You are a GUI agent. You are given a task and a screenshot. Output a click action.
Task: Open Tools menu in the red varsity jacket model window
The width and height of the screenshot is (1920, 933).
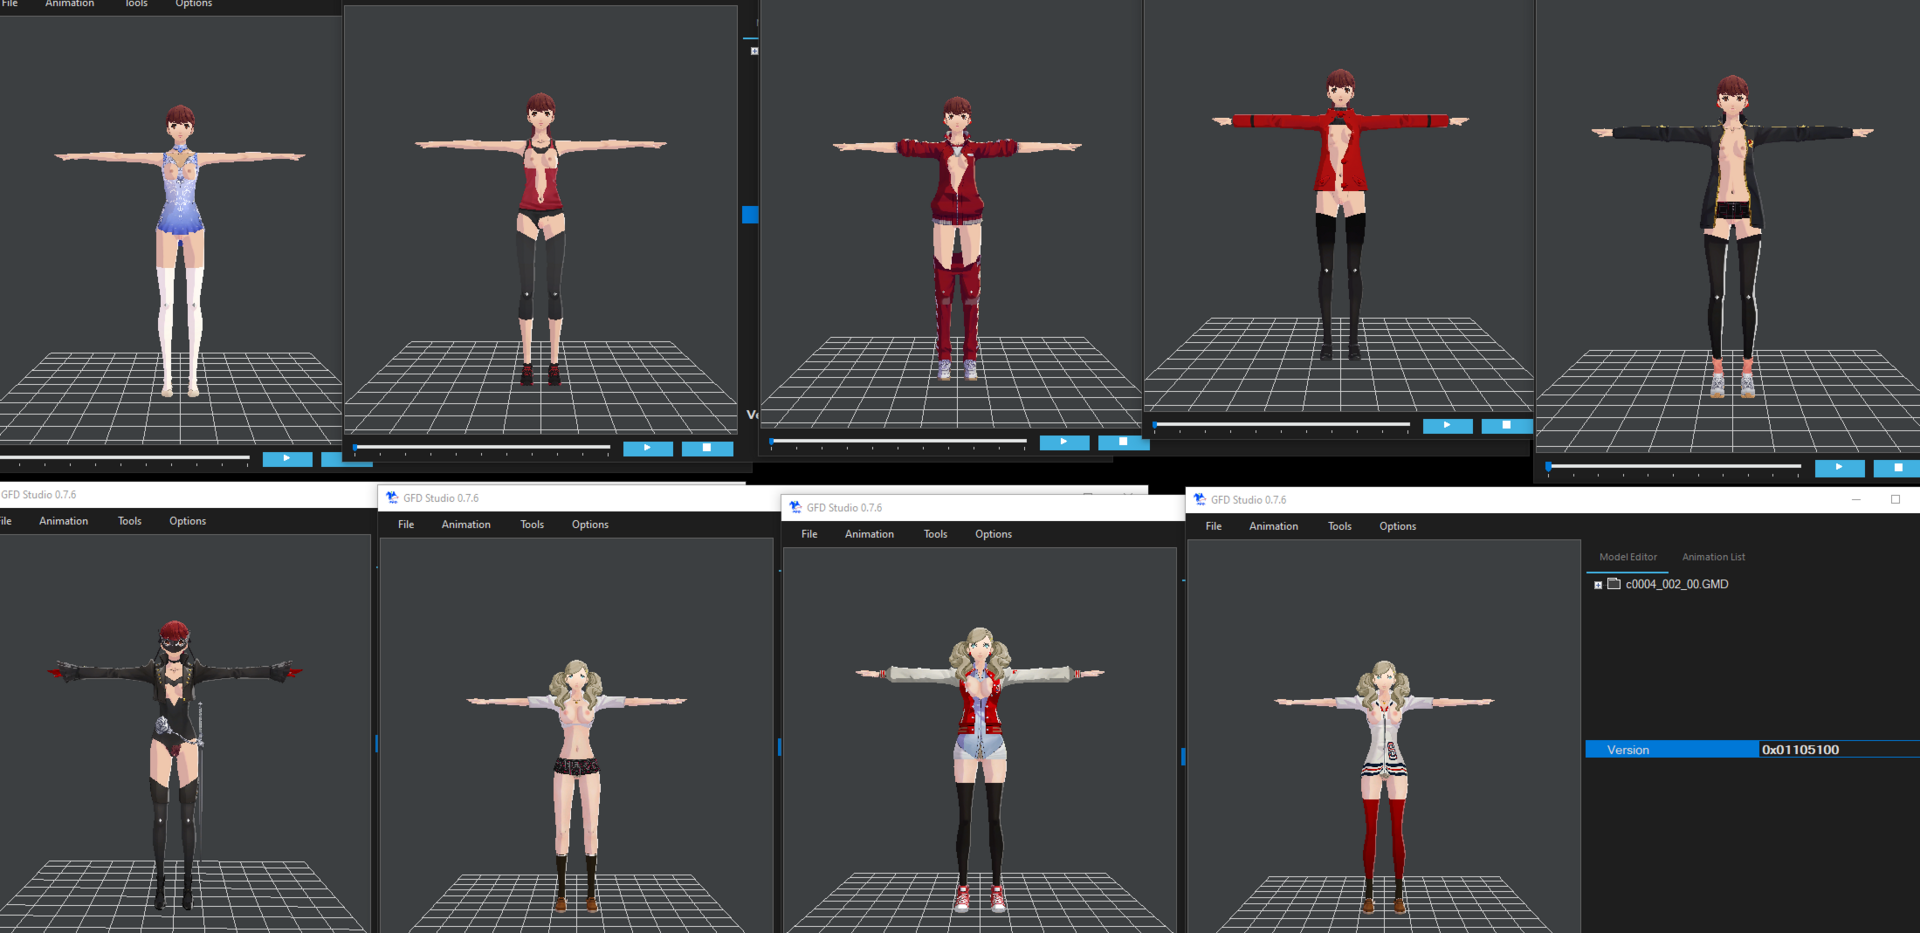tap(936, 534)
